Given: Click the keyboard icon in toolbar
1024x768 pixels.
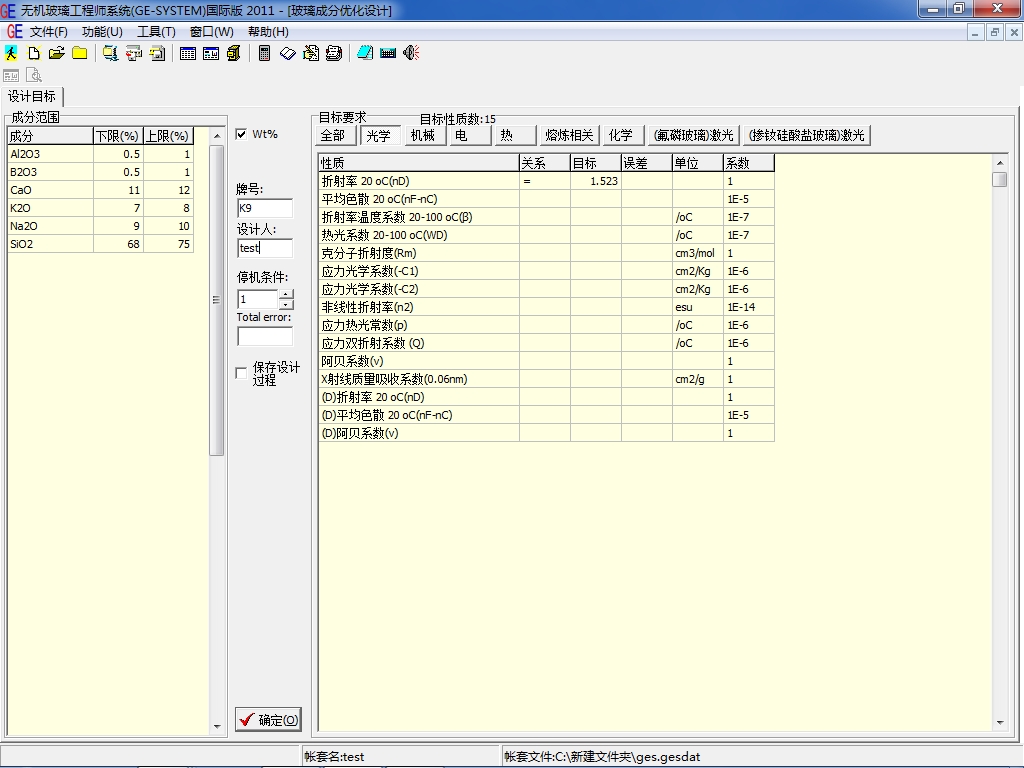Looking at the screenshot, I should point(388,54).
